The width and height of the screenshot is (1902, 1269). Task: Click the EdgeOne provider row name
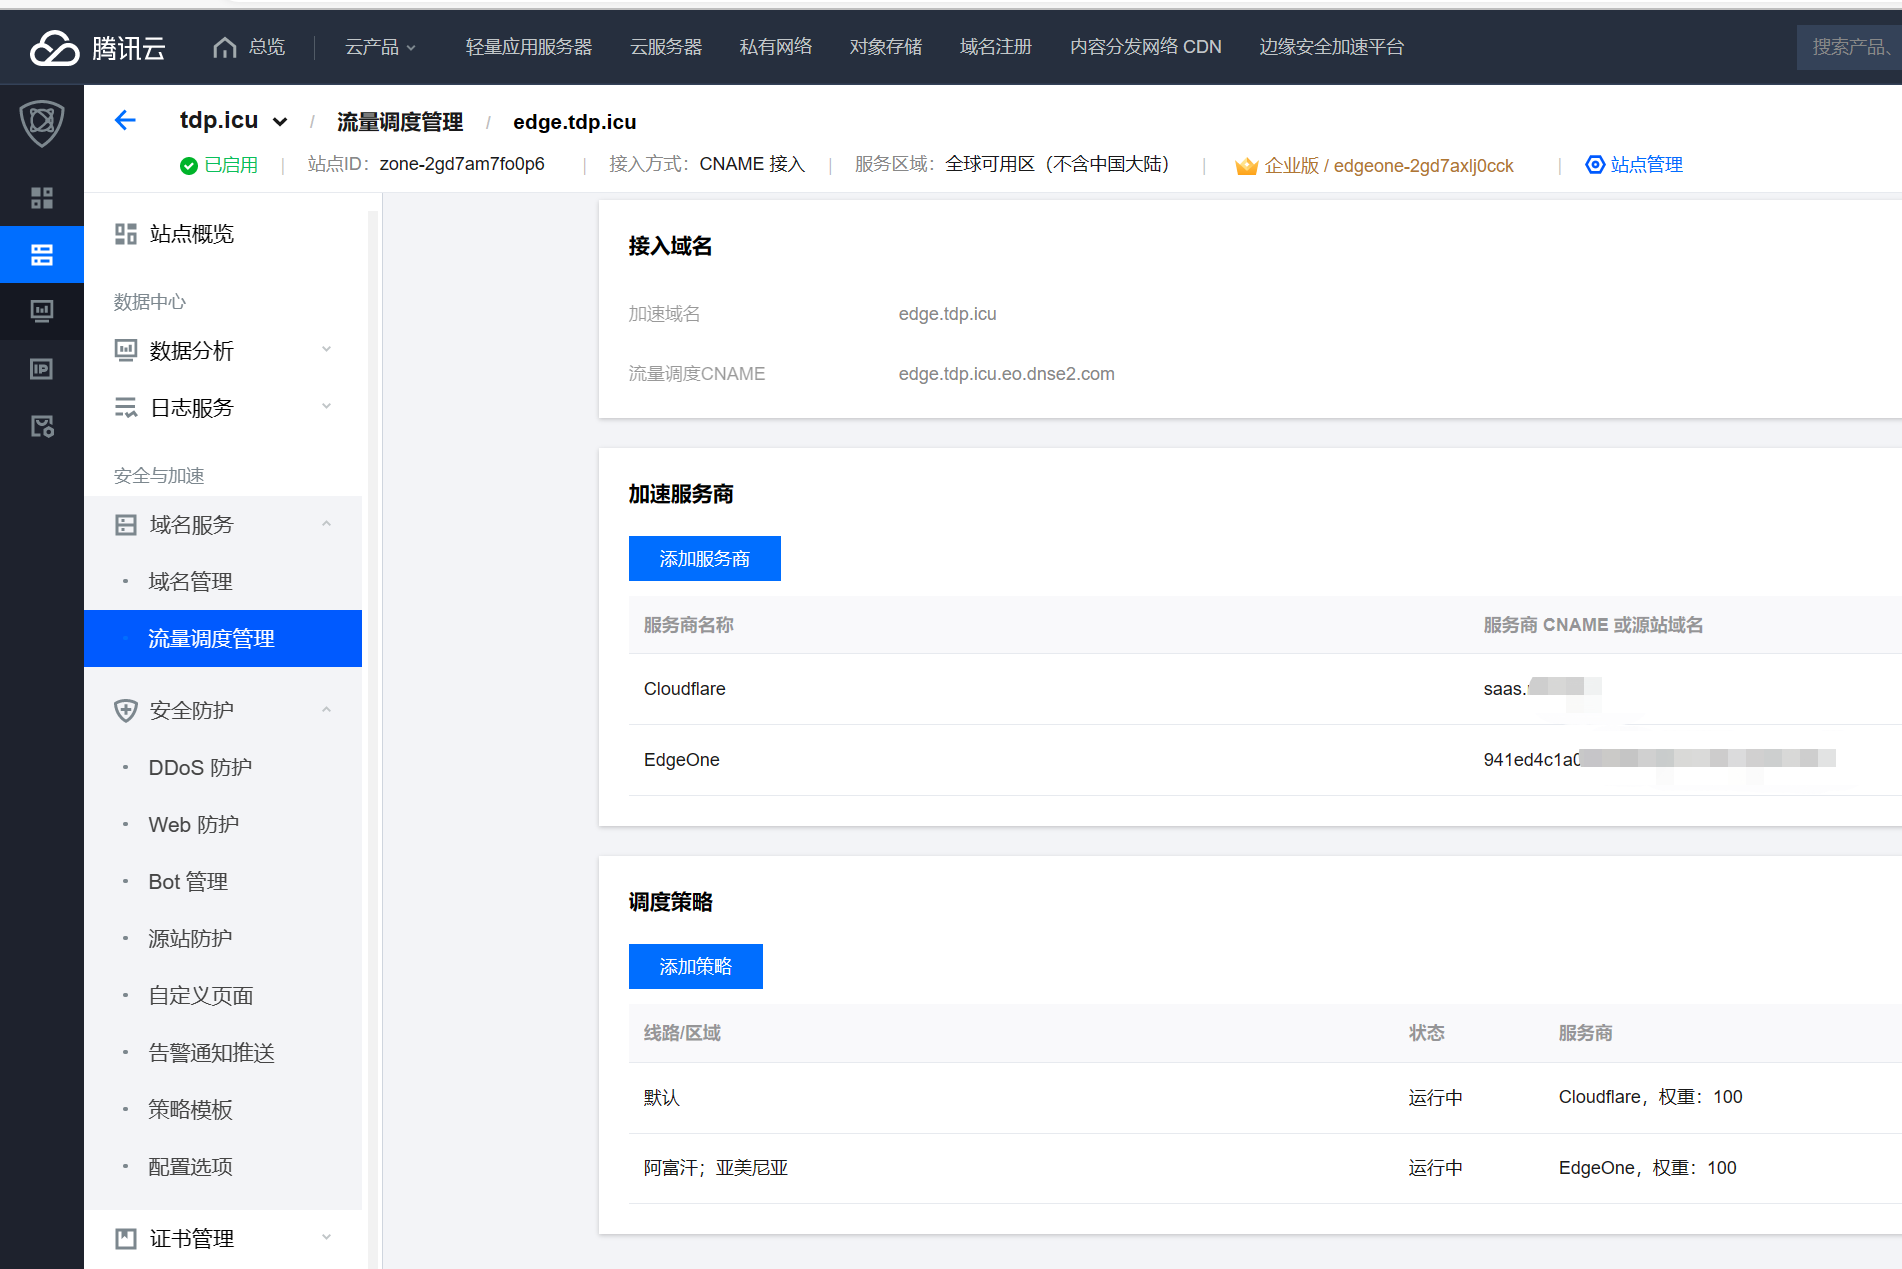click(682, 760)
